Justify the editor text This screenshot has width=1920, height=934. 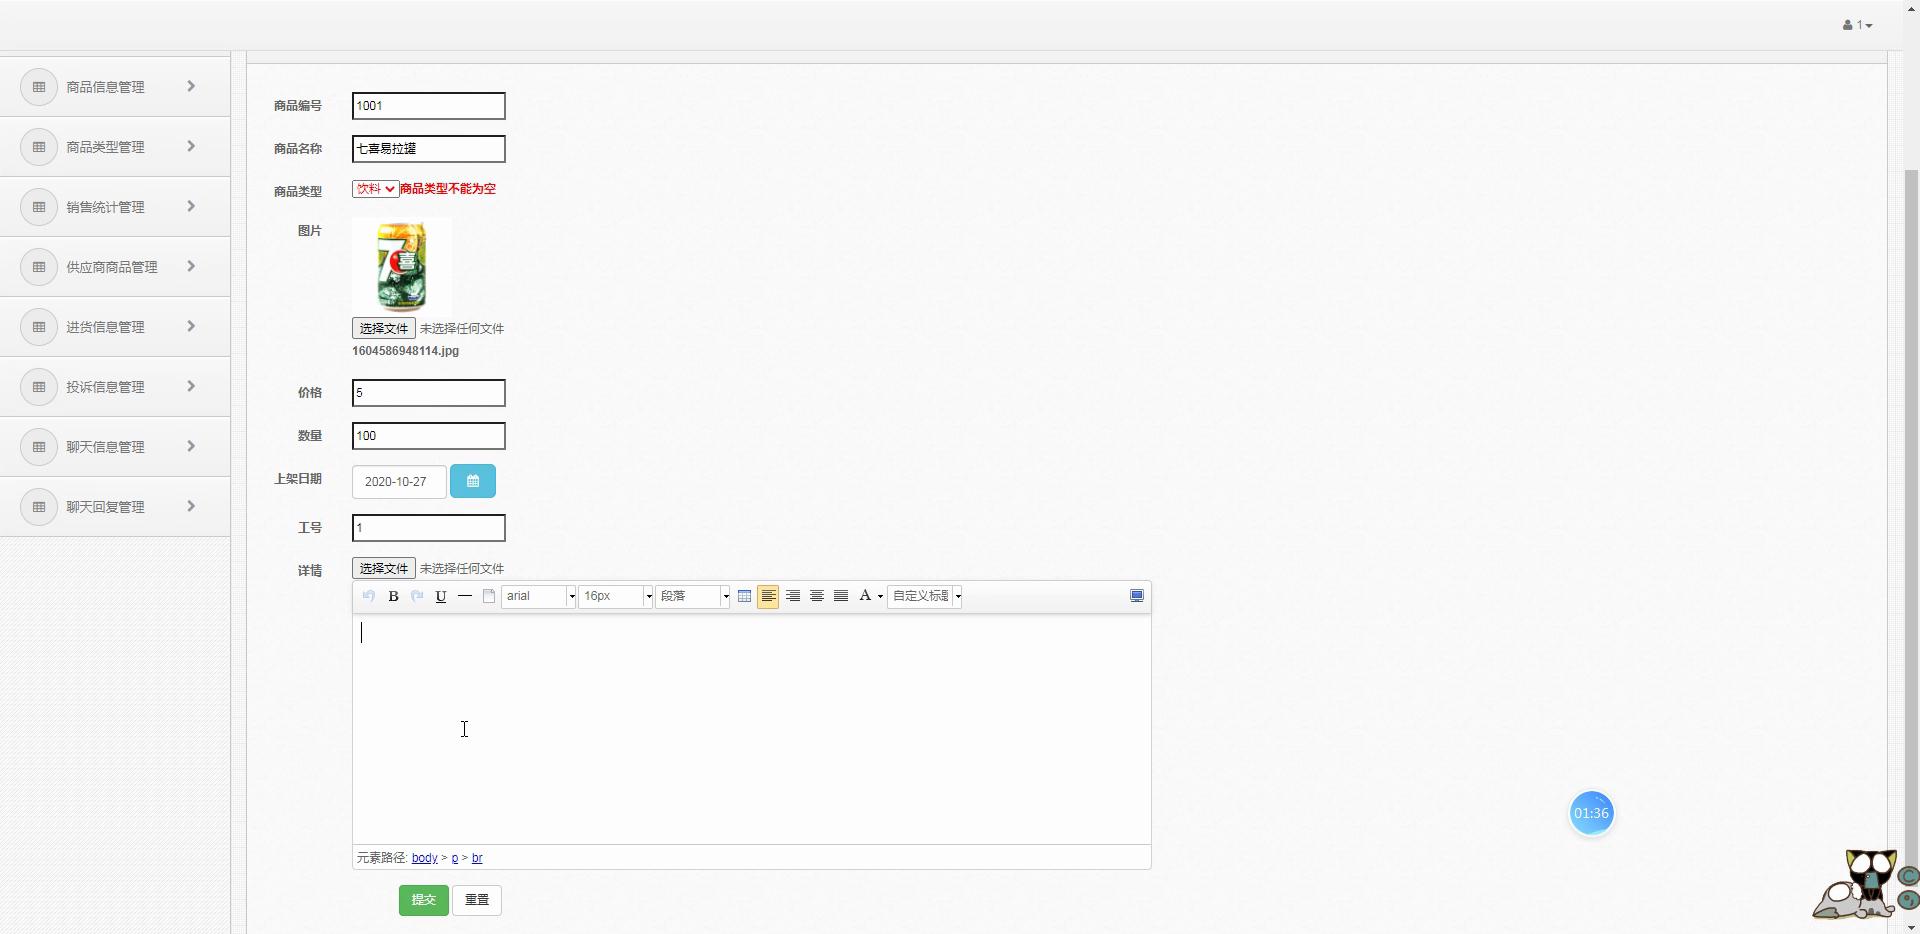(x=841, y=596)
